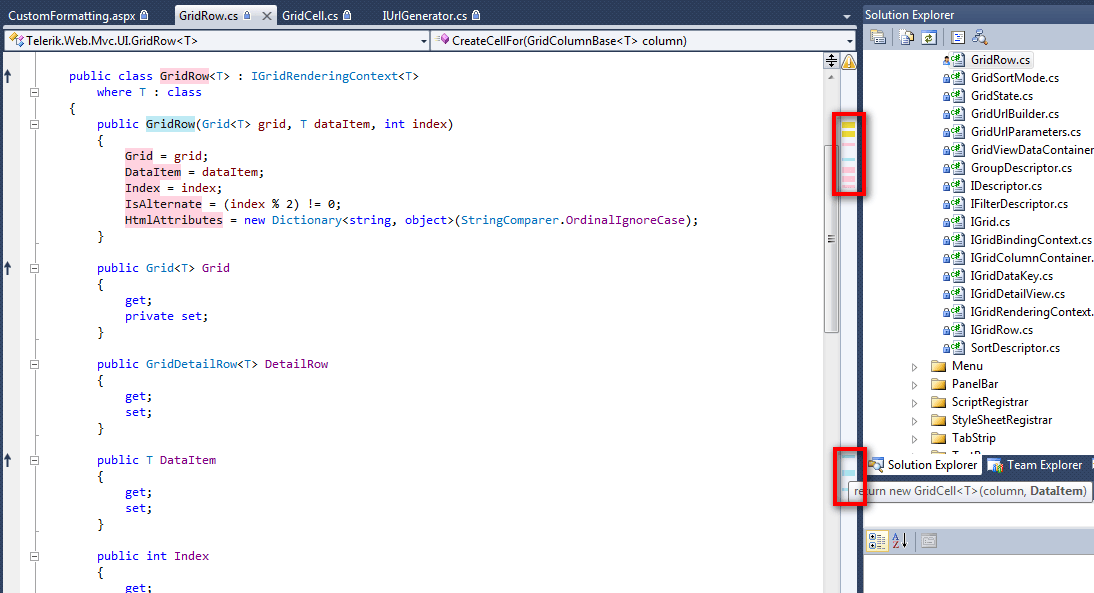
Task: Click lock icon beside IGrid.cs
Action: click(947, 223)
